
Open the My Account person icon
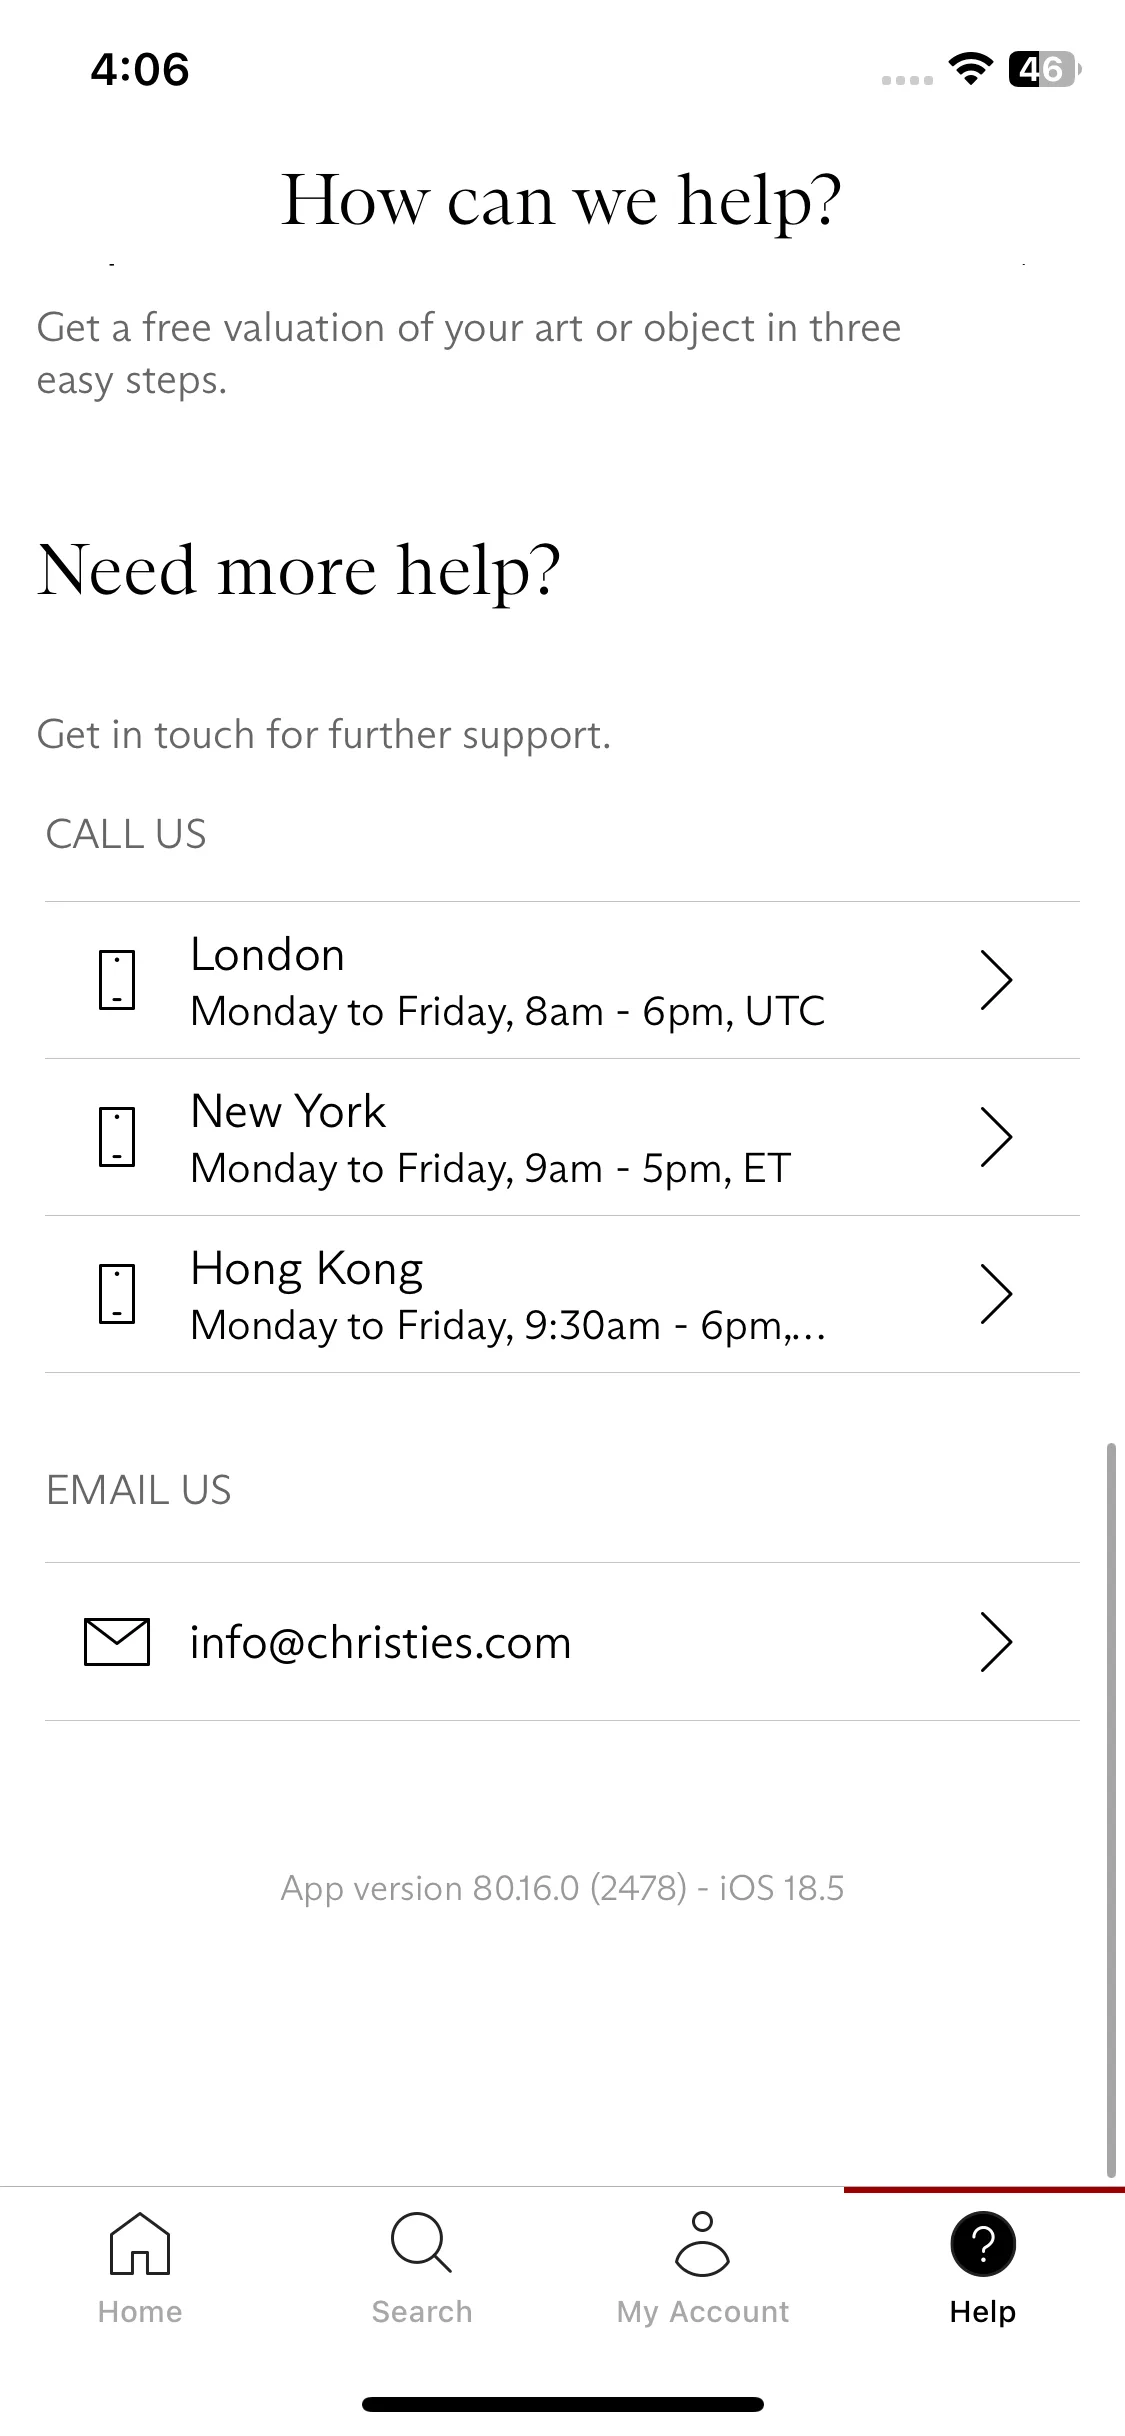coord(703,2243)
